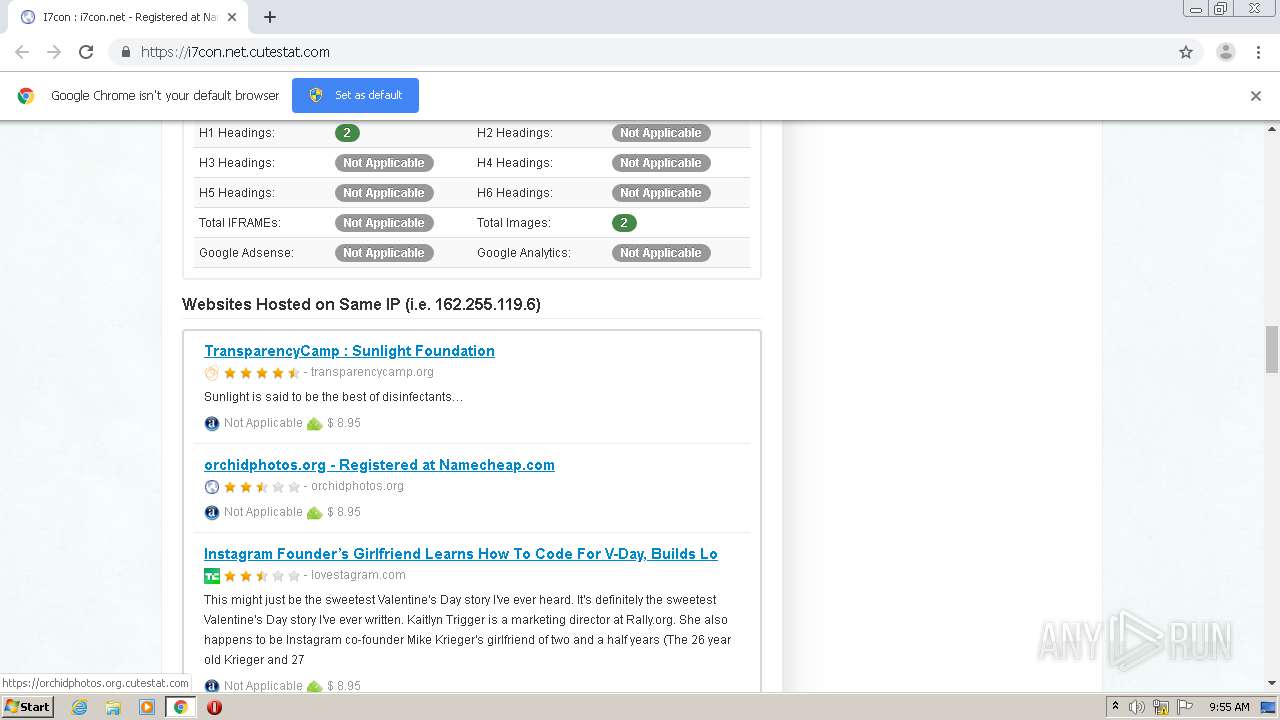The width and height of the screenshot is (1280, 720).
Task: Click Alexa rank icon under lovestagram entry
Action: click(211, 686)
